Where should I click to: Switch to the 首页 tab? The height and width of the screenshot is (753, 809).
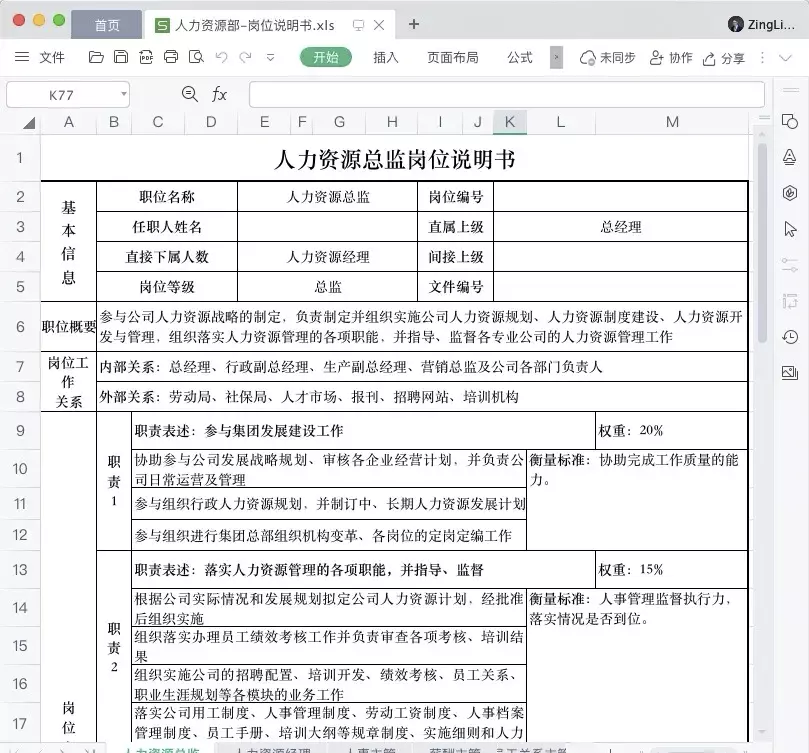click(x=107, y=25)
